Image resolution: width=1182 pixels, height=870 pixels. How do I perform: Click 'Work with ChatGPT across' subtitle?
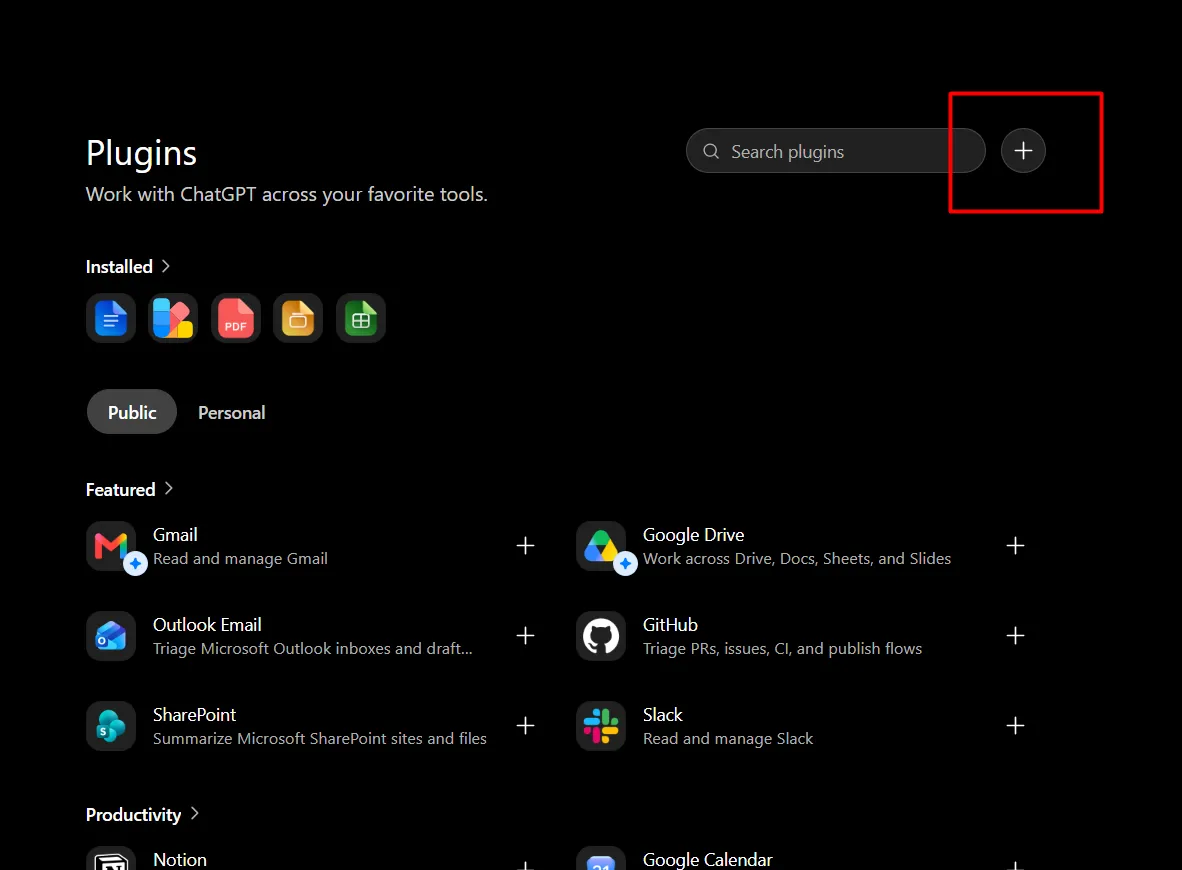(x=286, y=195)
